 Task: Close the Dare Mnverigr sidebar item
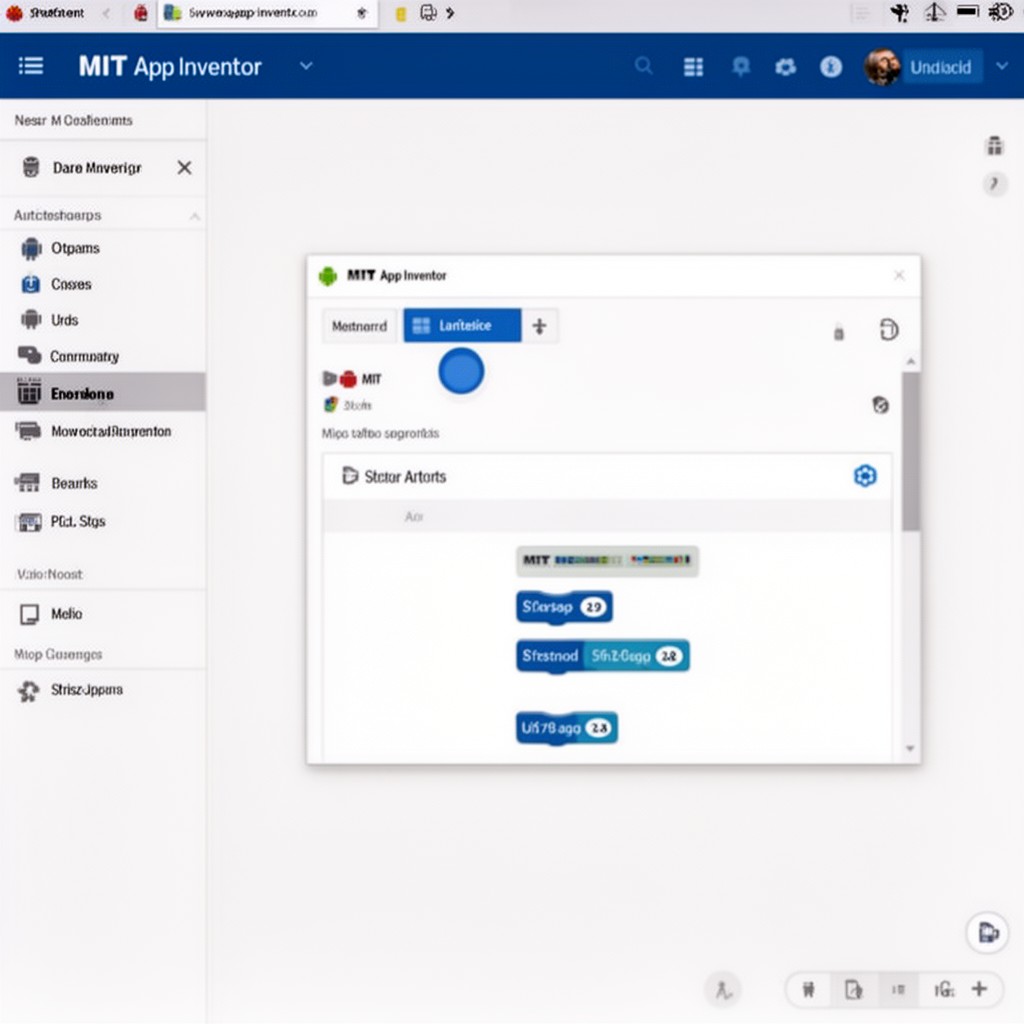[184, 168]
